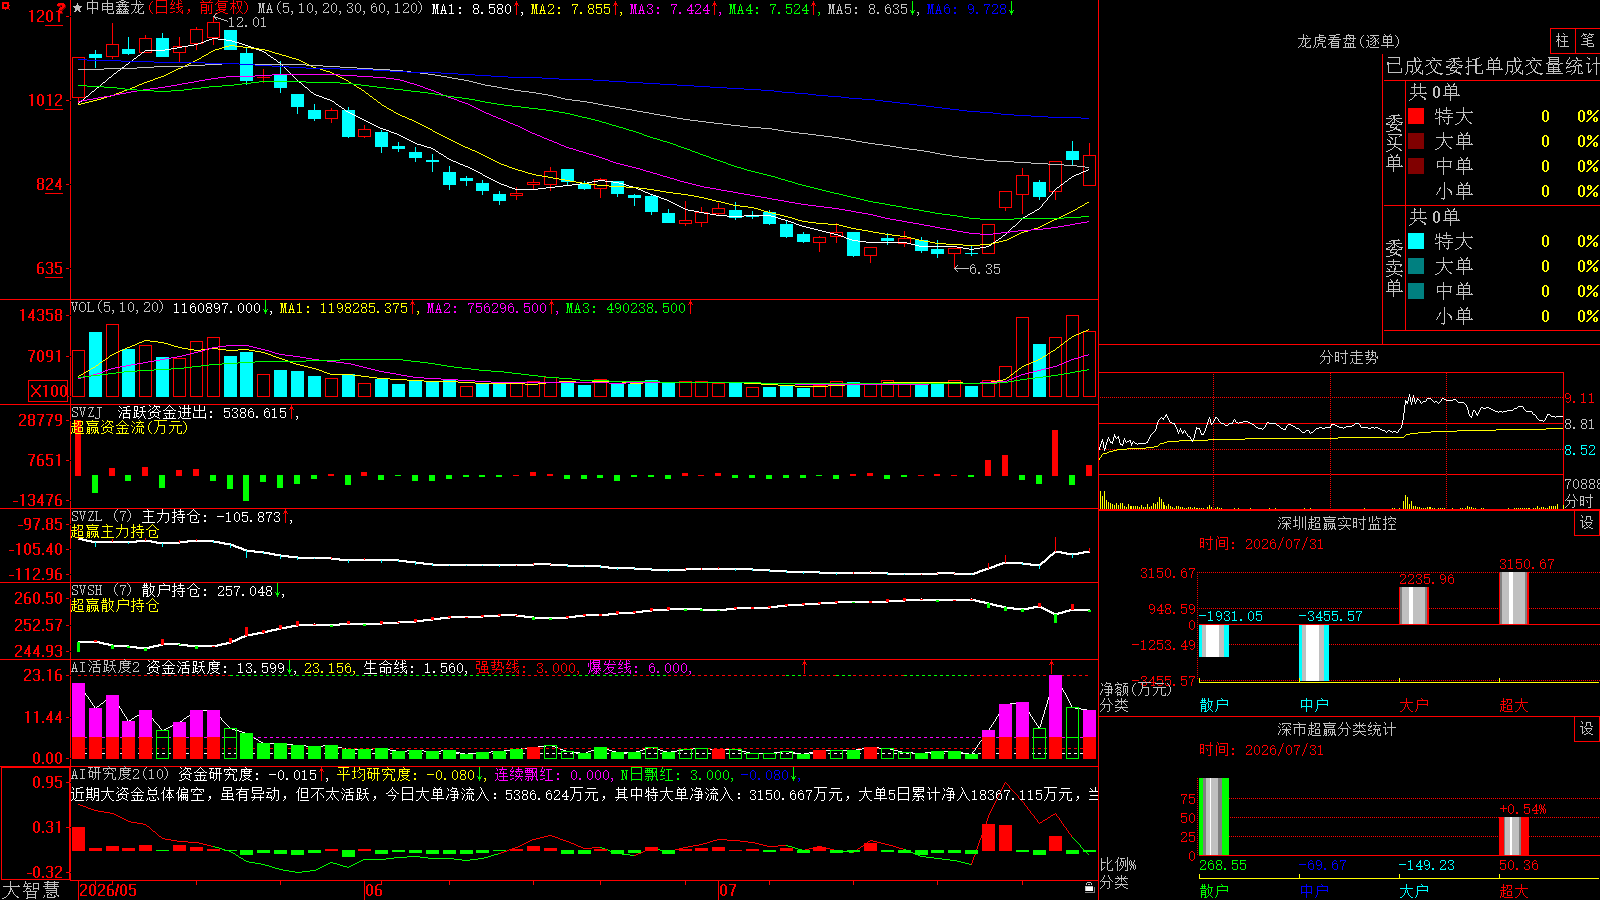Viewport: 1600px width, 900px height.
Task: Select the SVSH 散户持仓 indicator label
Action: coord(139,591)
